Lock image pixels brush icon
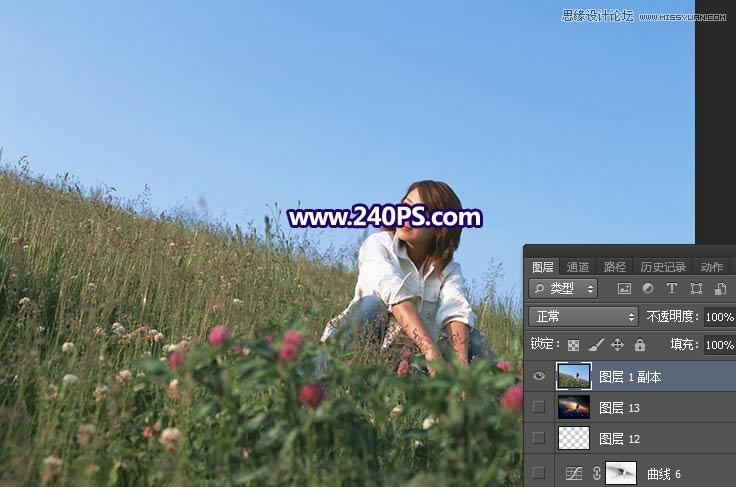736x487 pixels. point(596,345)
